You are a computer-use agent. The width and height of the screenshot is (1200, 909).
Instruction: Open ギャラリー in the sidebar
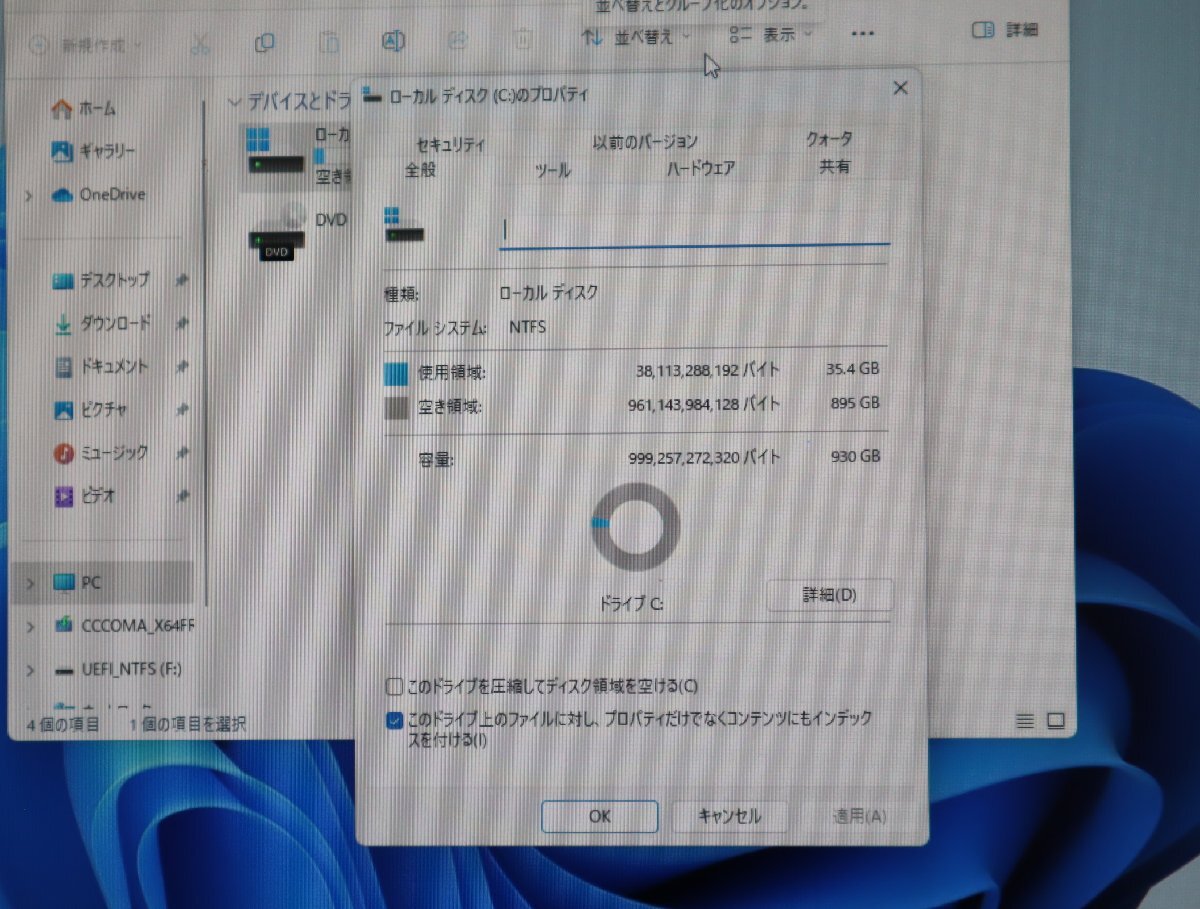94,151
